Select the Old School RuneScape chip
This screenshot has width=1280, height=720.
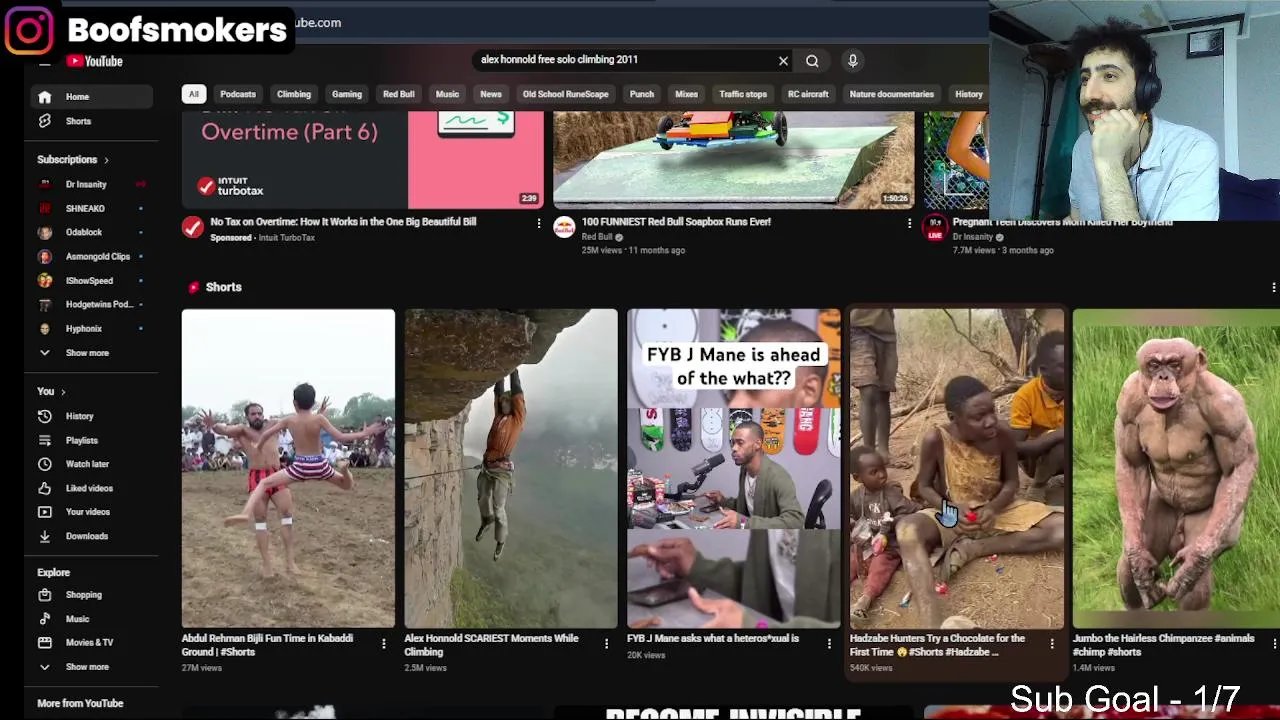(566, 94)
